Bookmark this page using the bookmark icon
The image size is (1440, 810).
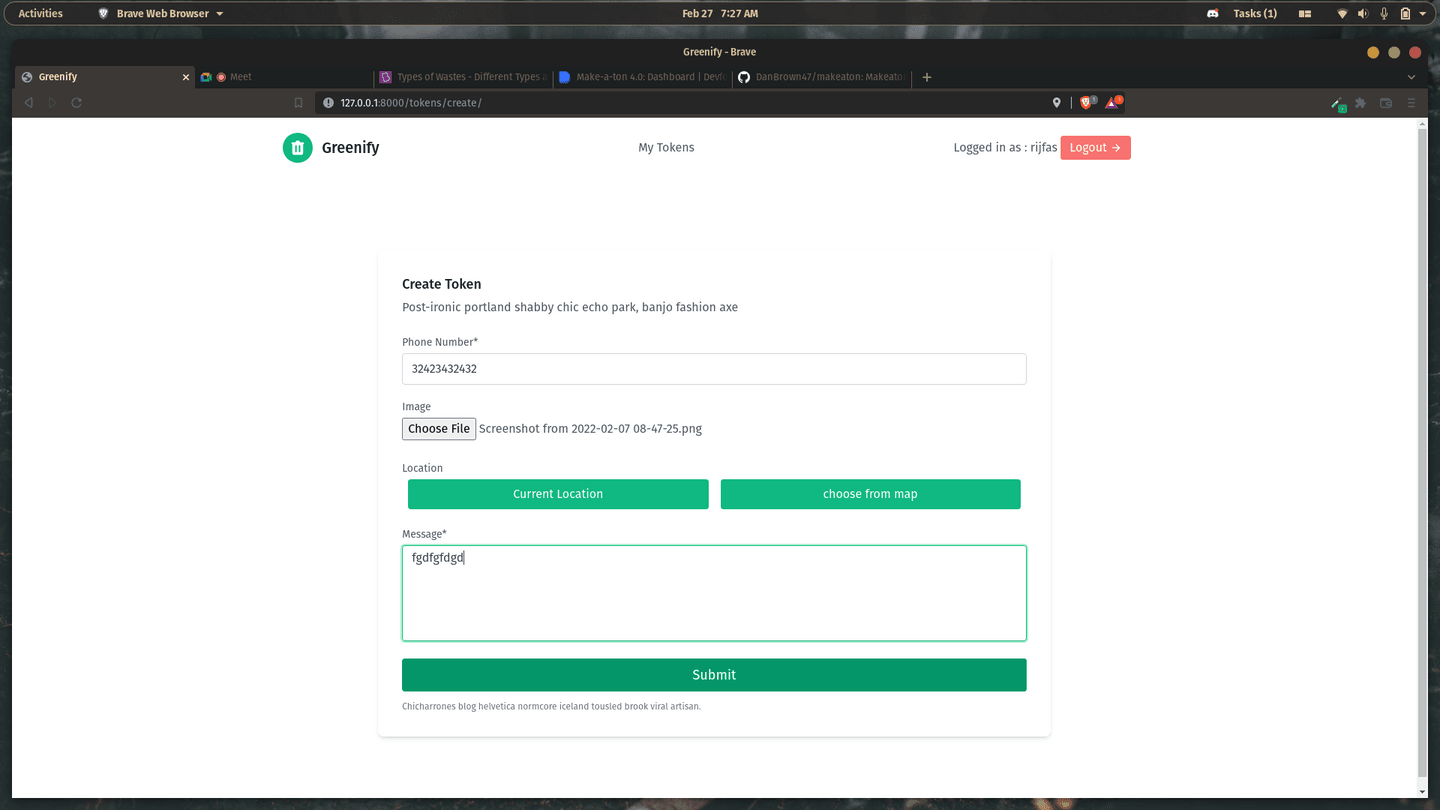tap(298, 103)
